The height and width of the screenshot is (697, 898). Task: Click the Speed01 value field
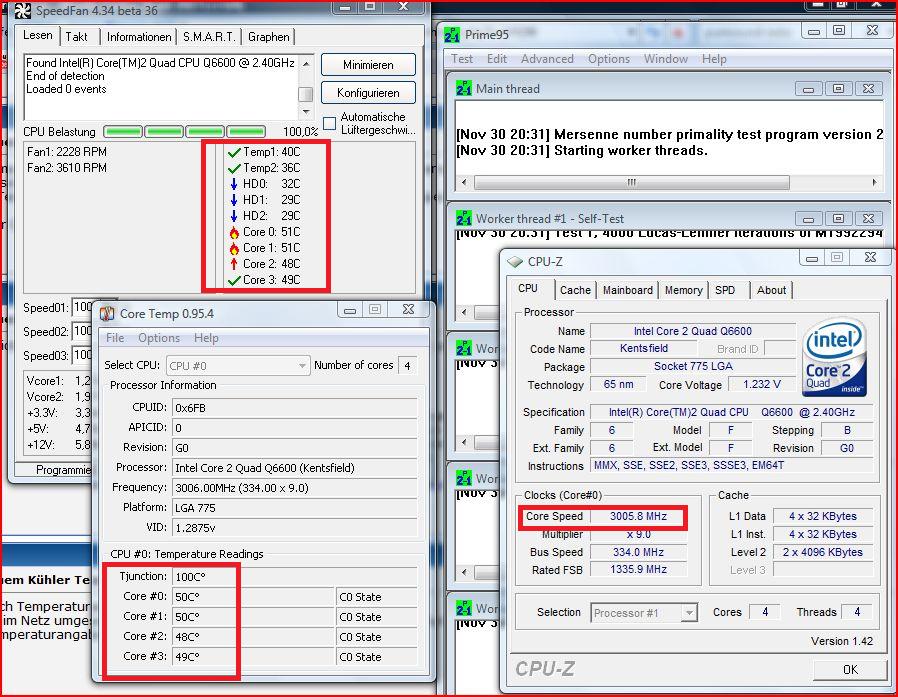coord(82,308)
